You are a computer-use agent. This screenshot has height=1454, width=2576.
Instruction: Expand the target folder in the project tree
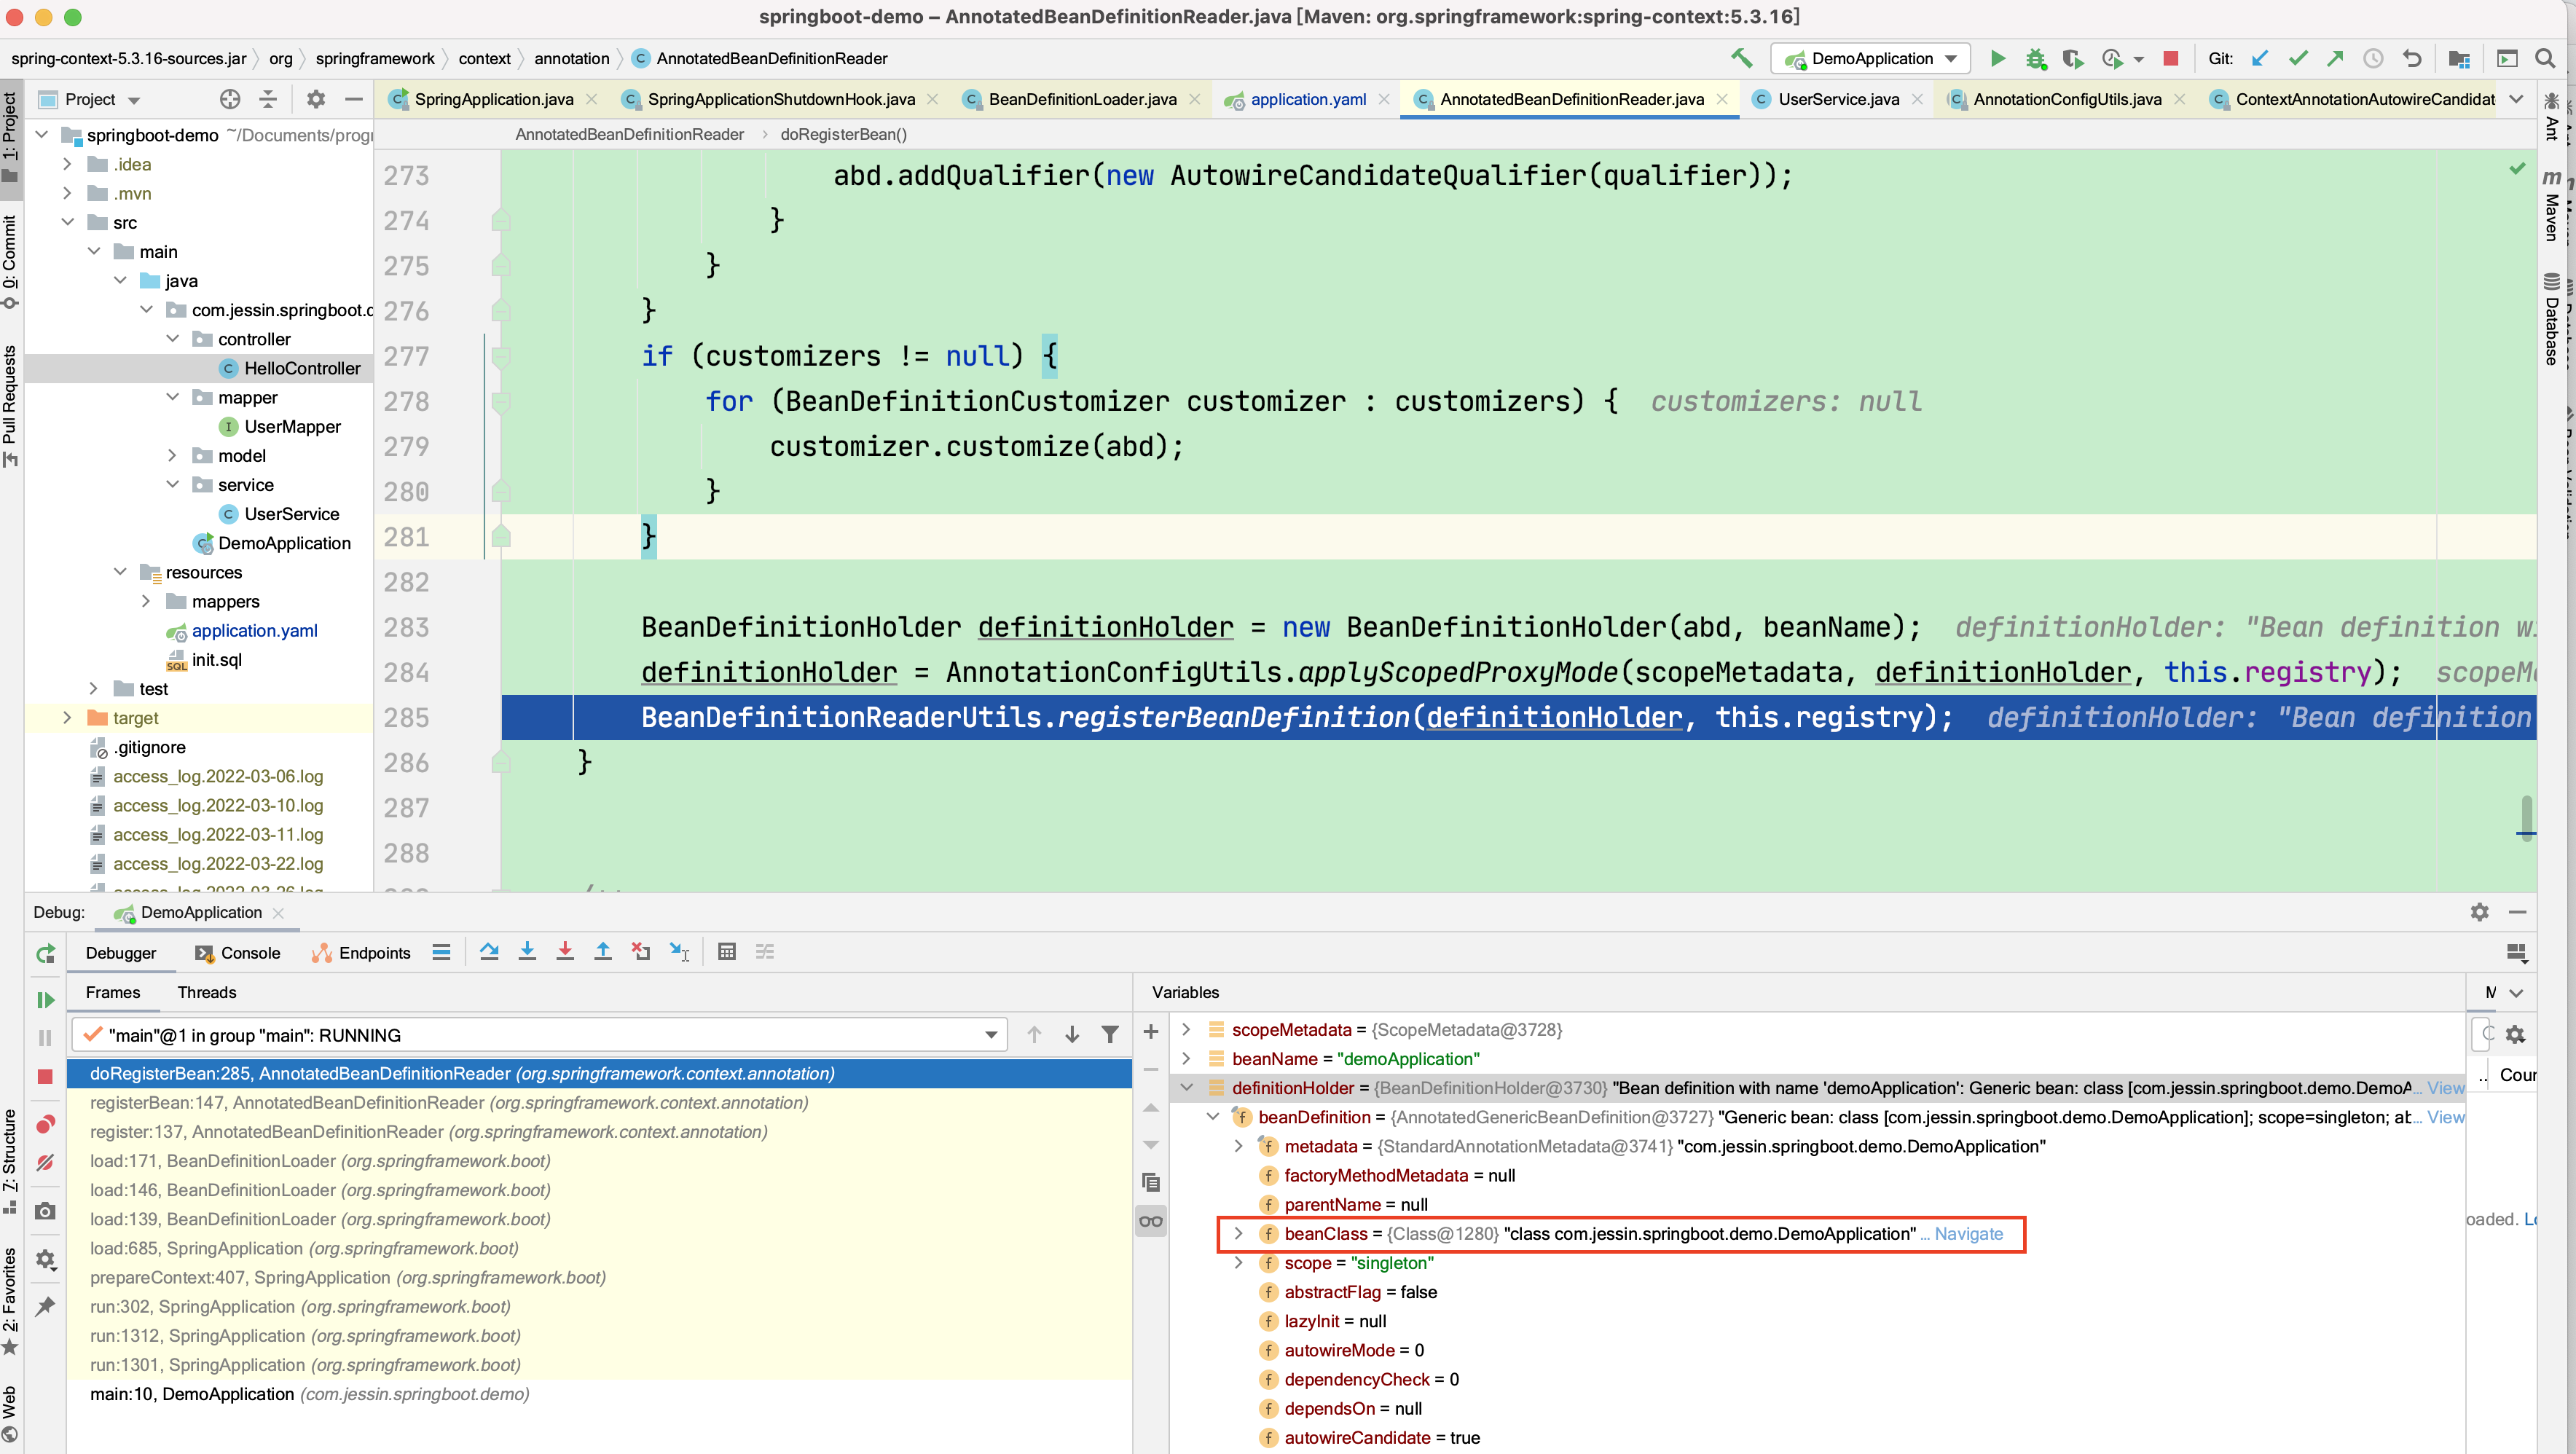click(67, 717)
